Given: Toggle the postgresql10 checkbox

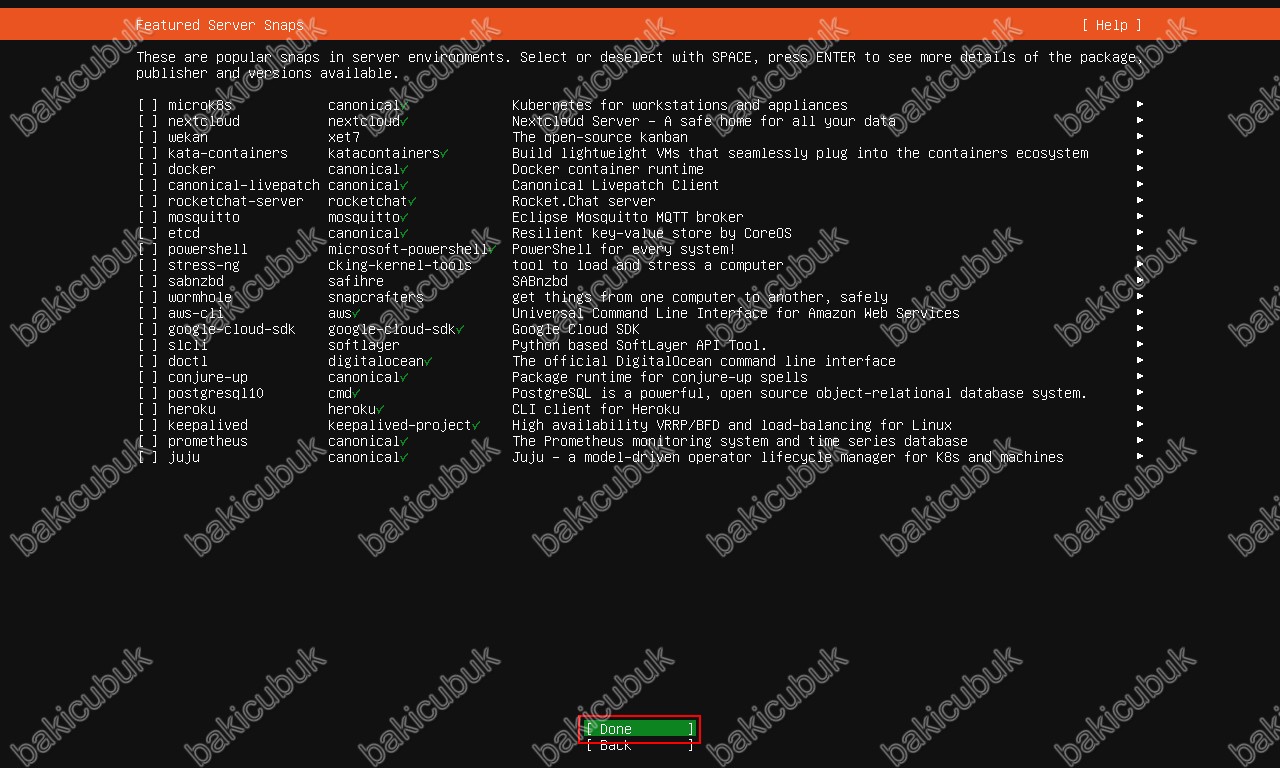Looking at the screenshot, I should 148,393.
